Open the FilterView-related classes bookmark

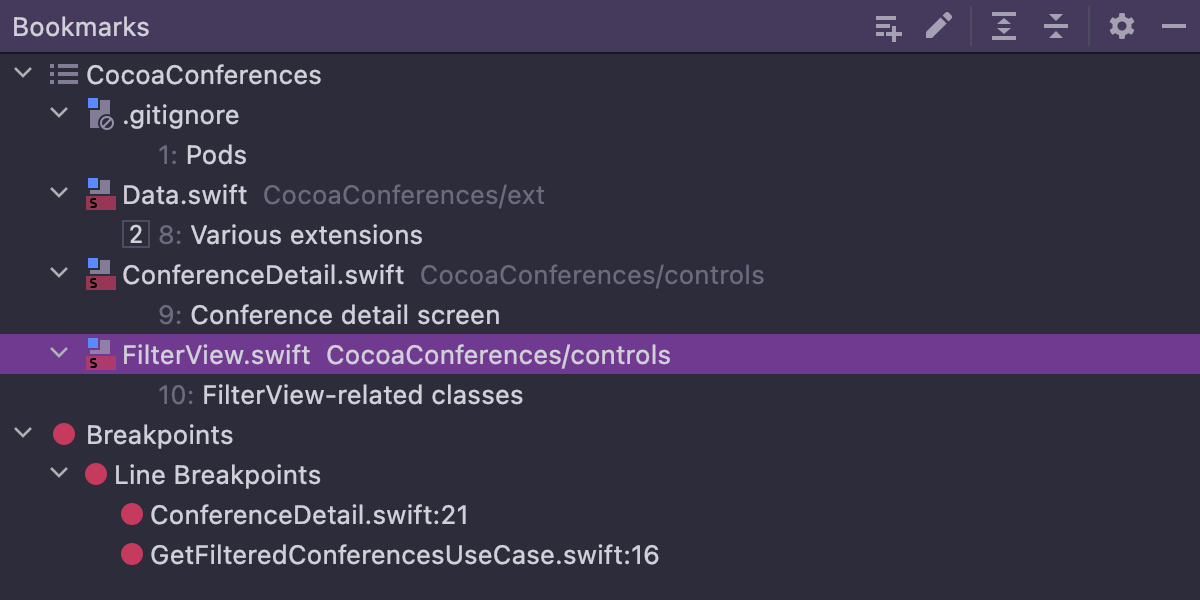coord(362,395)
